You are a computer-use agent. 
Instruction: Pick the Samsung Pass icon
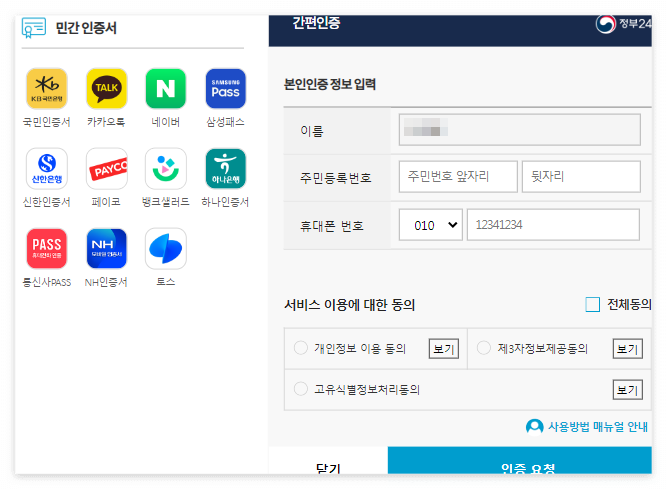(225, 89)
